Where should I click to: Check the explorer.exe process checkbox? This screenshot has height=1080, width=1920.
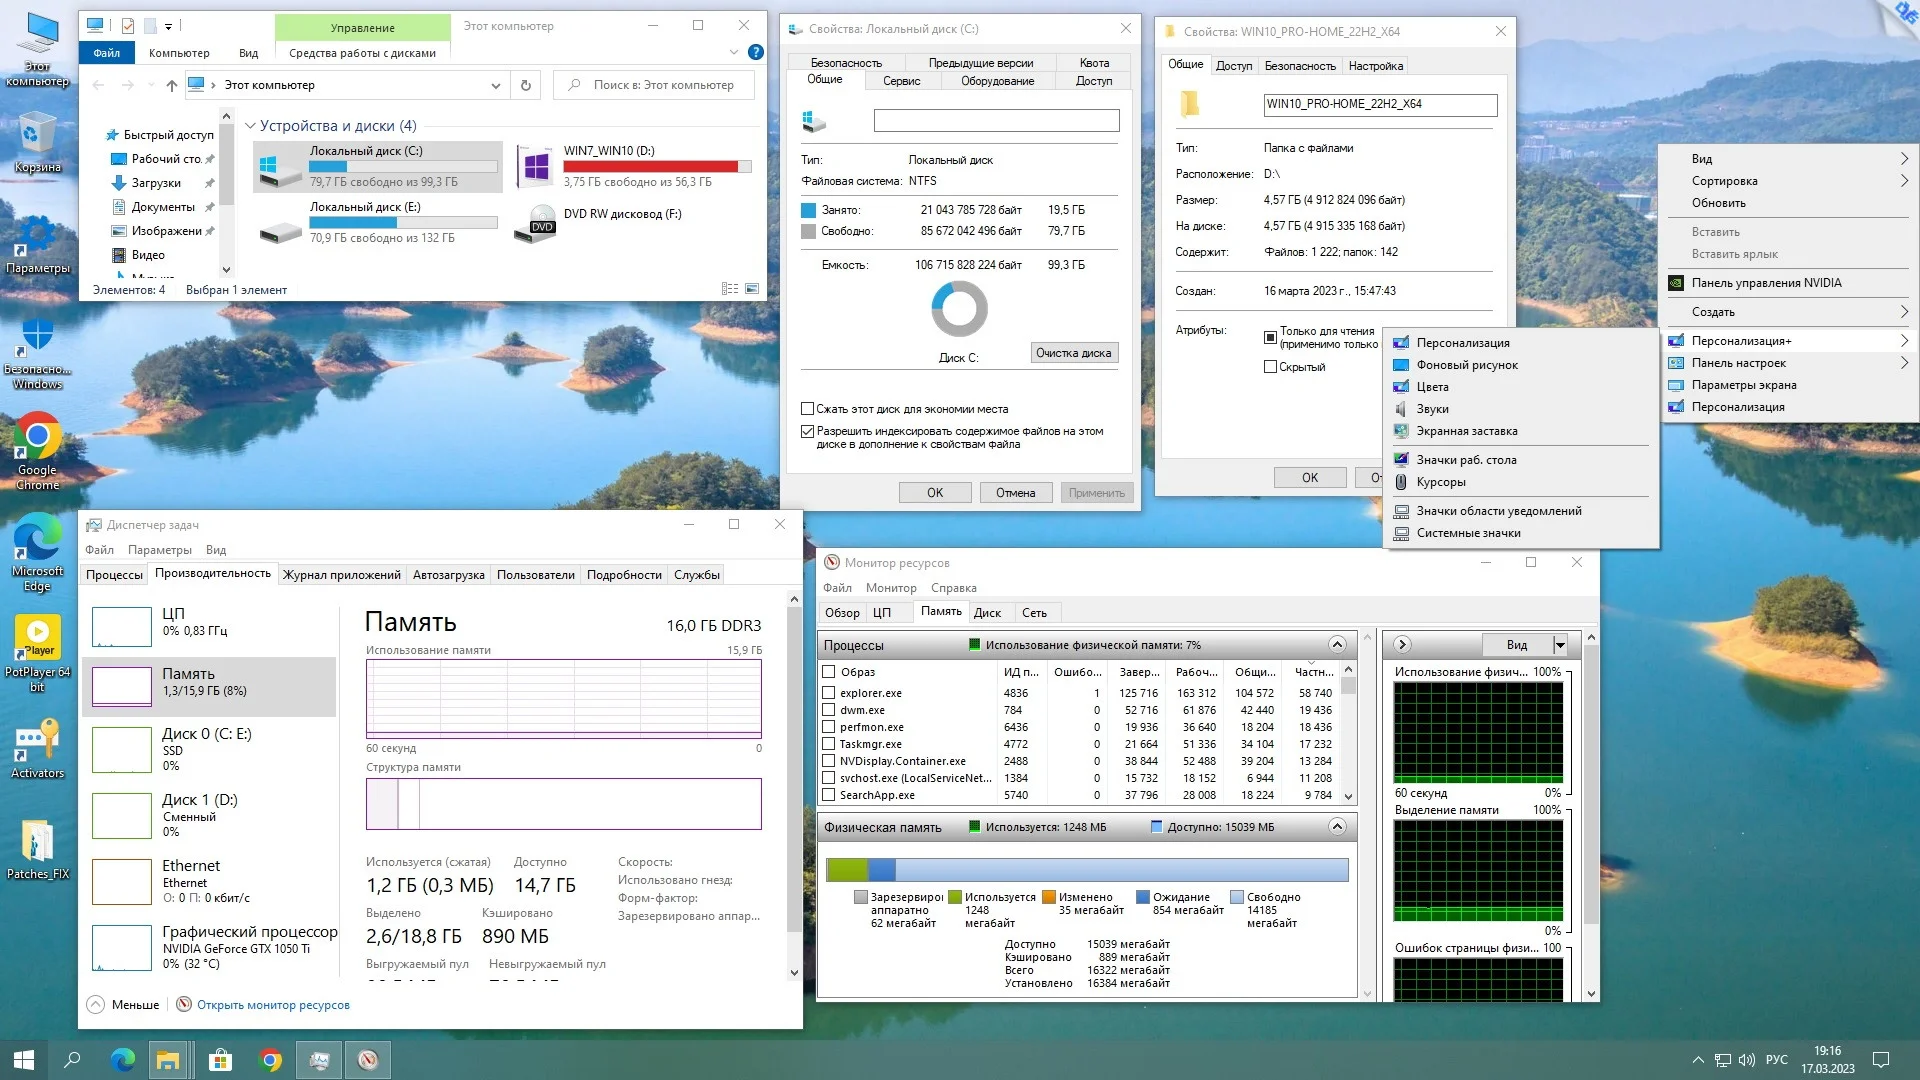click(828, 693)
